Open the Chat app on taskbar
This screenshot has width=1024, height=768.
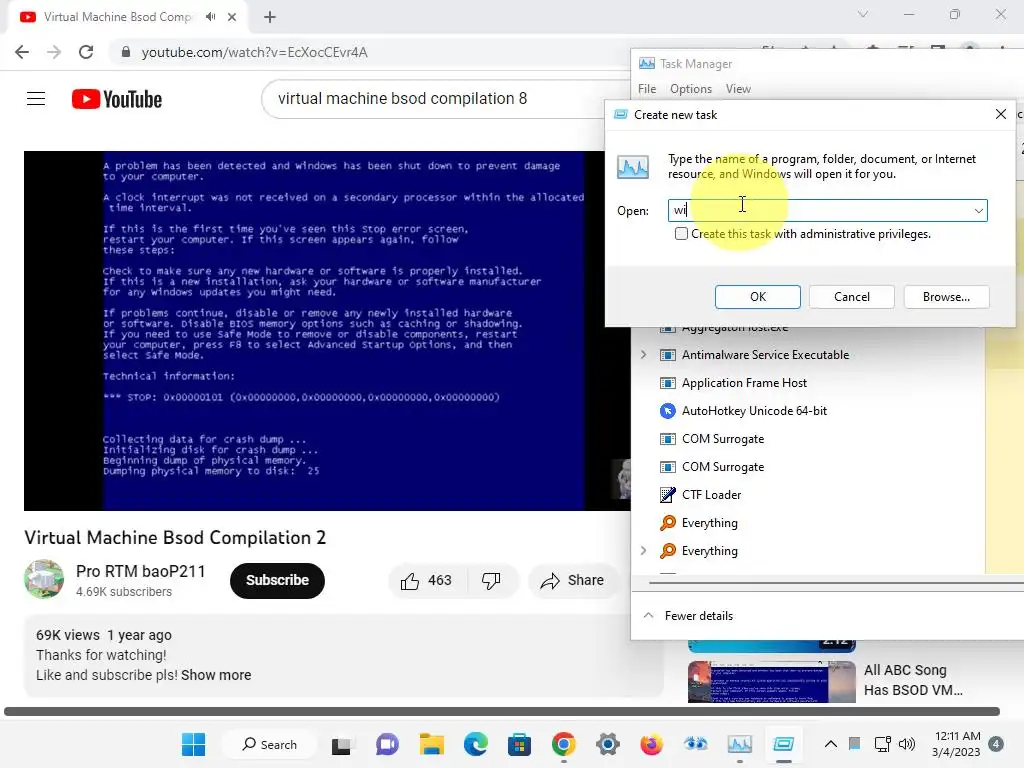point(387,744)
